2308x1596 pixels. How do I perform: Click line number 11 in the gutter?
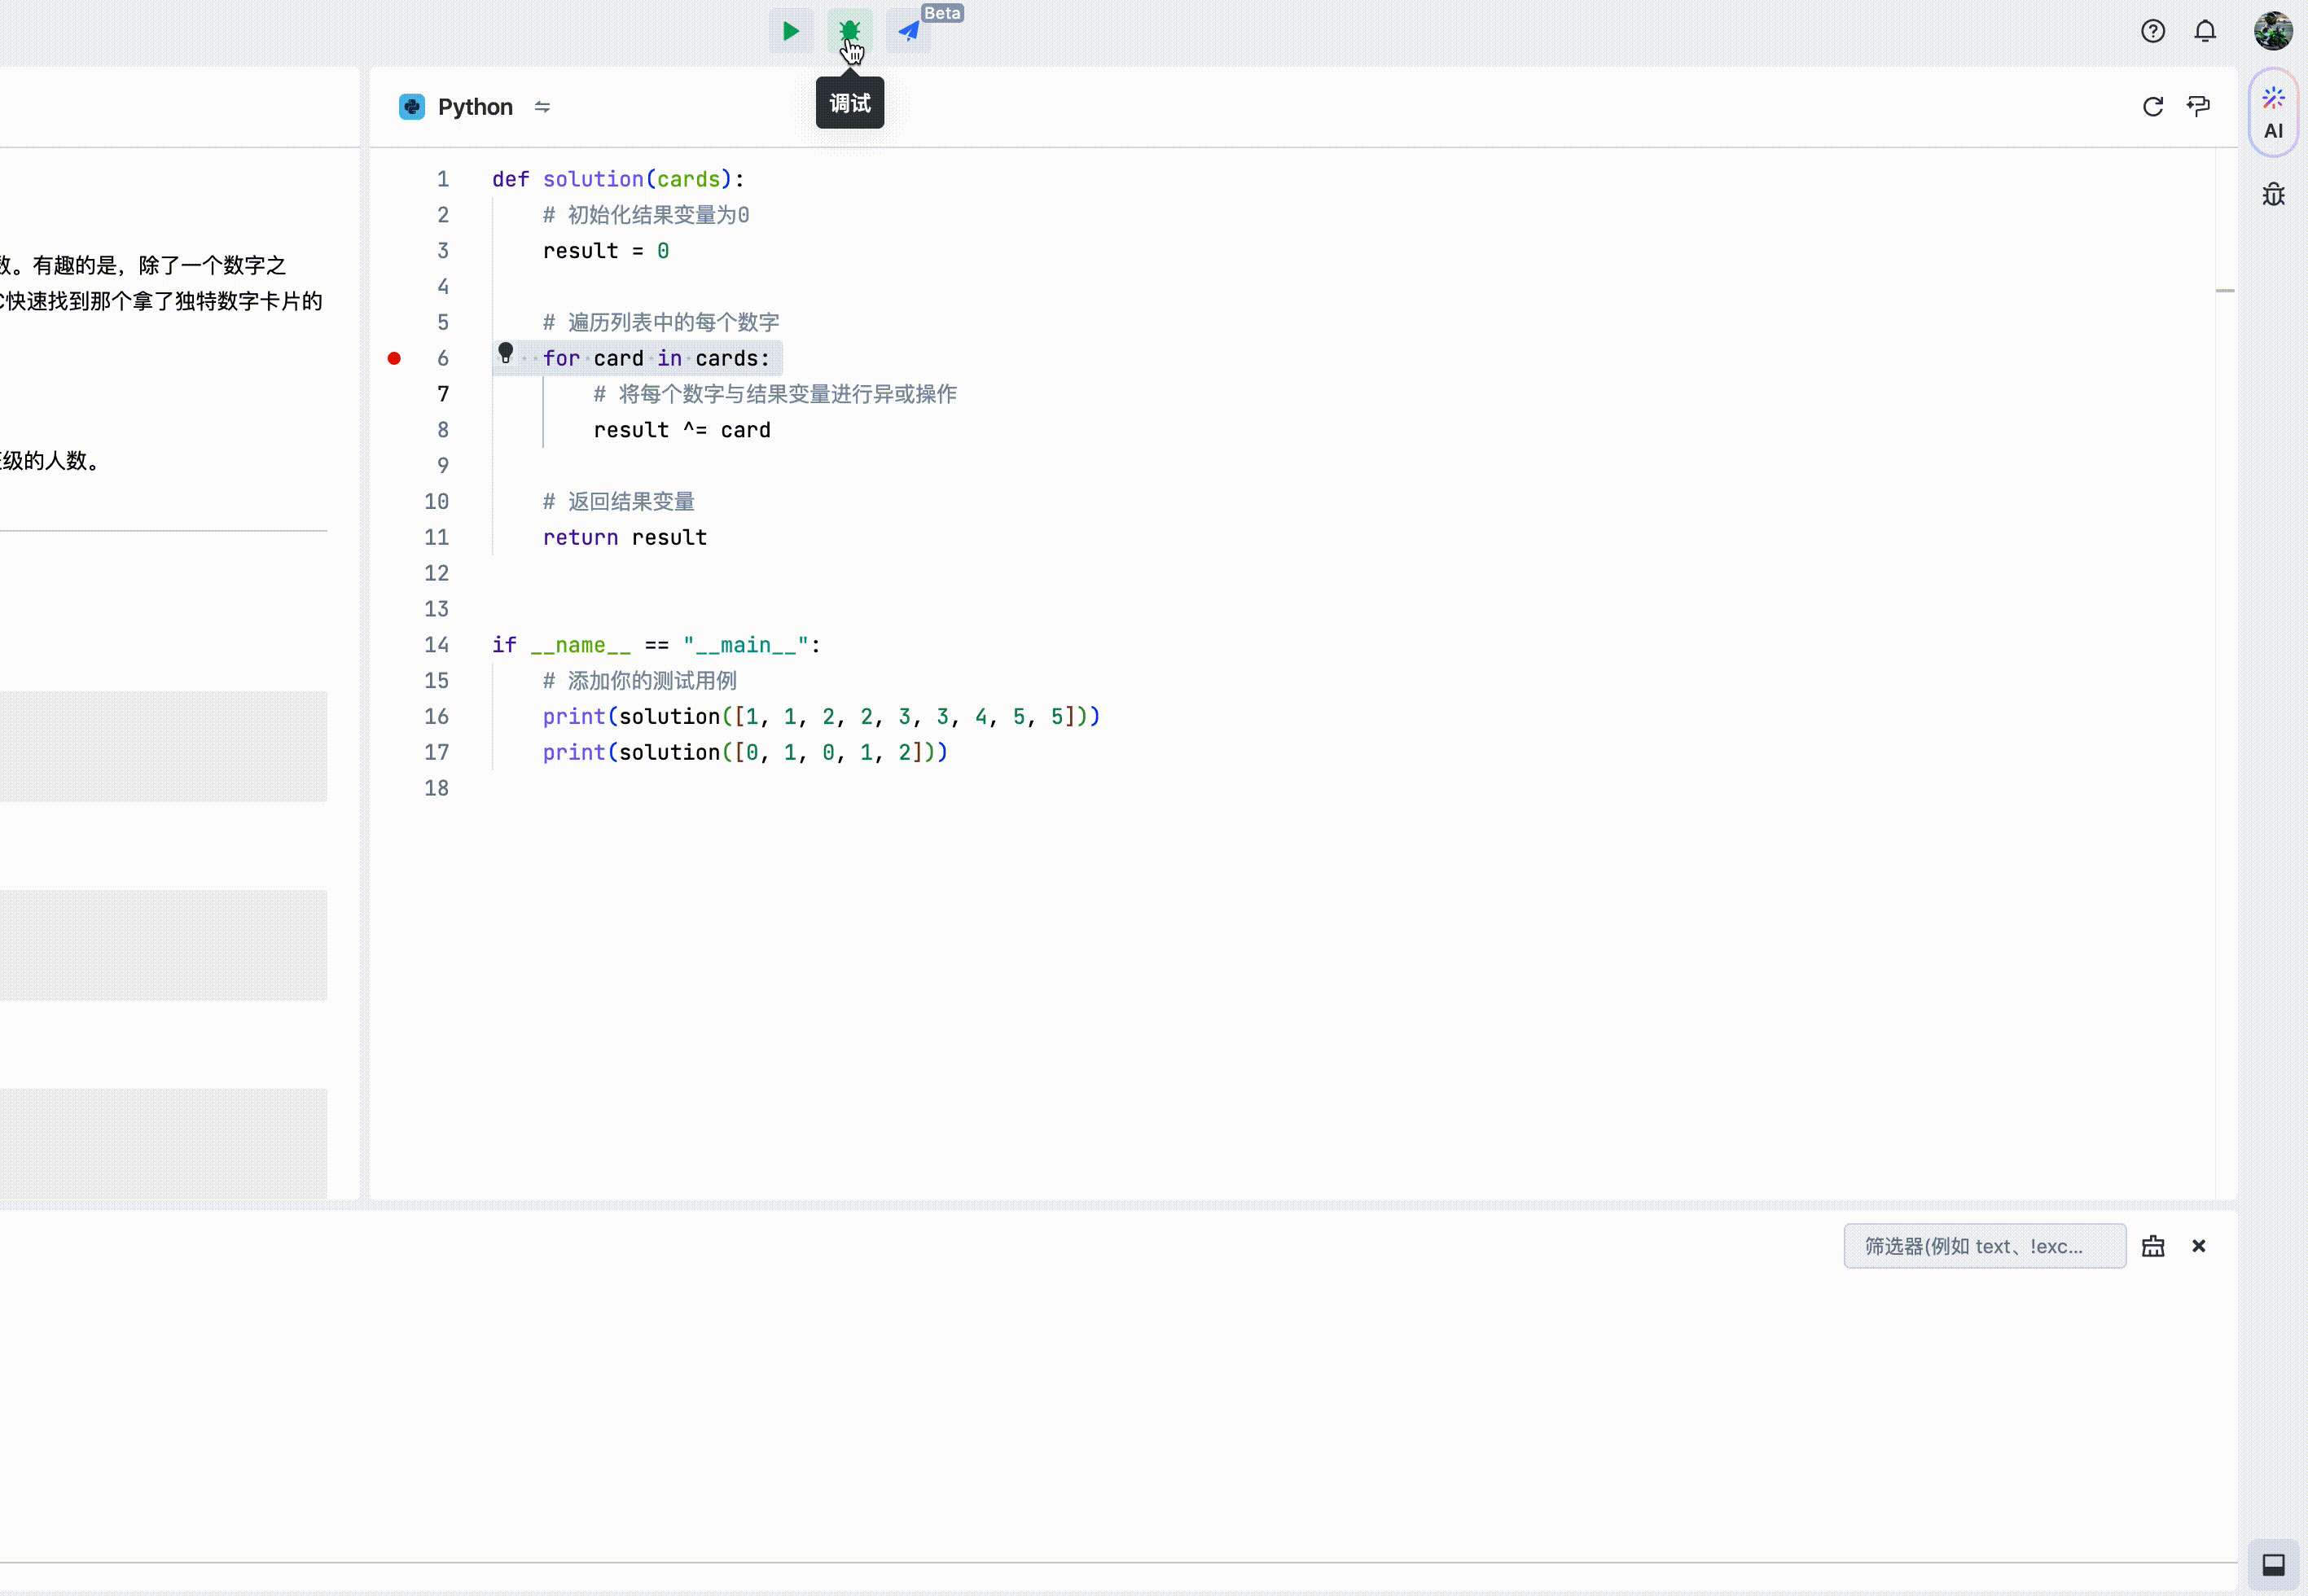[x=436, y=537]
